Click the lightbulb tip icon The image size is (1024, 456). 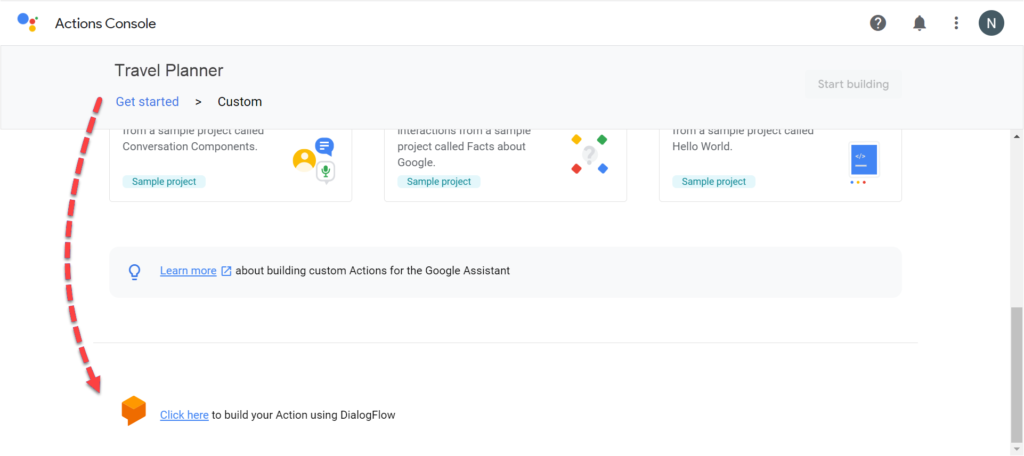point(135,271)
